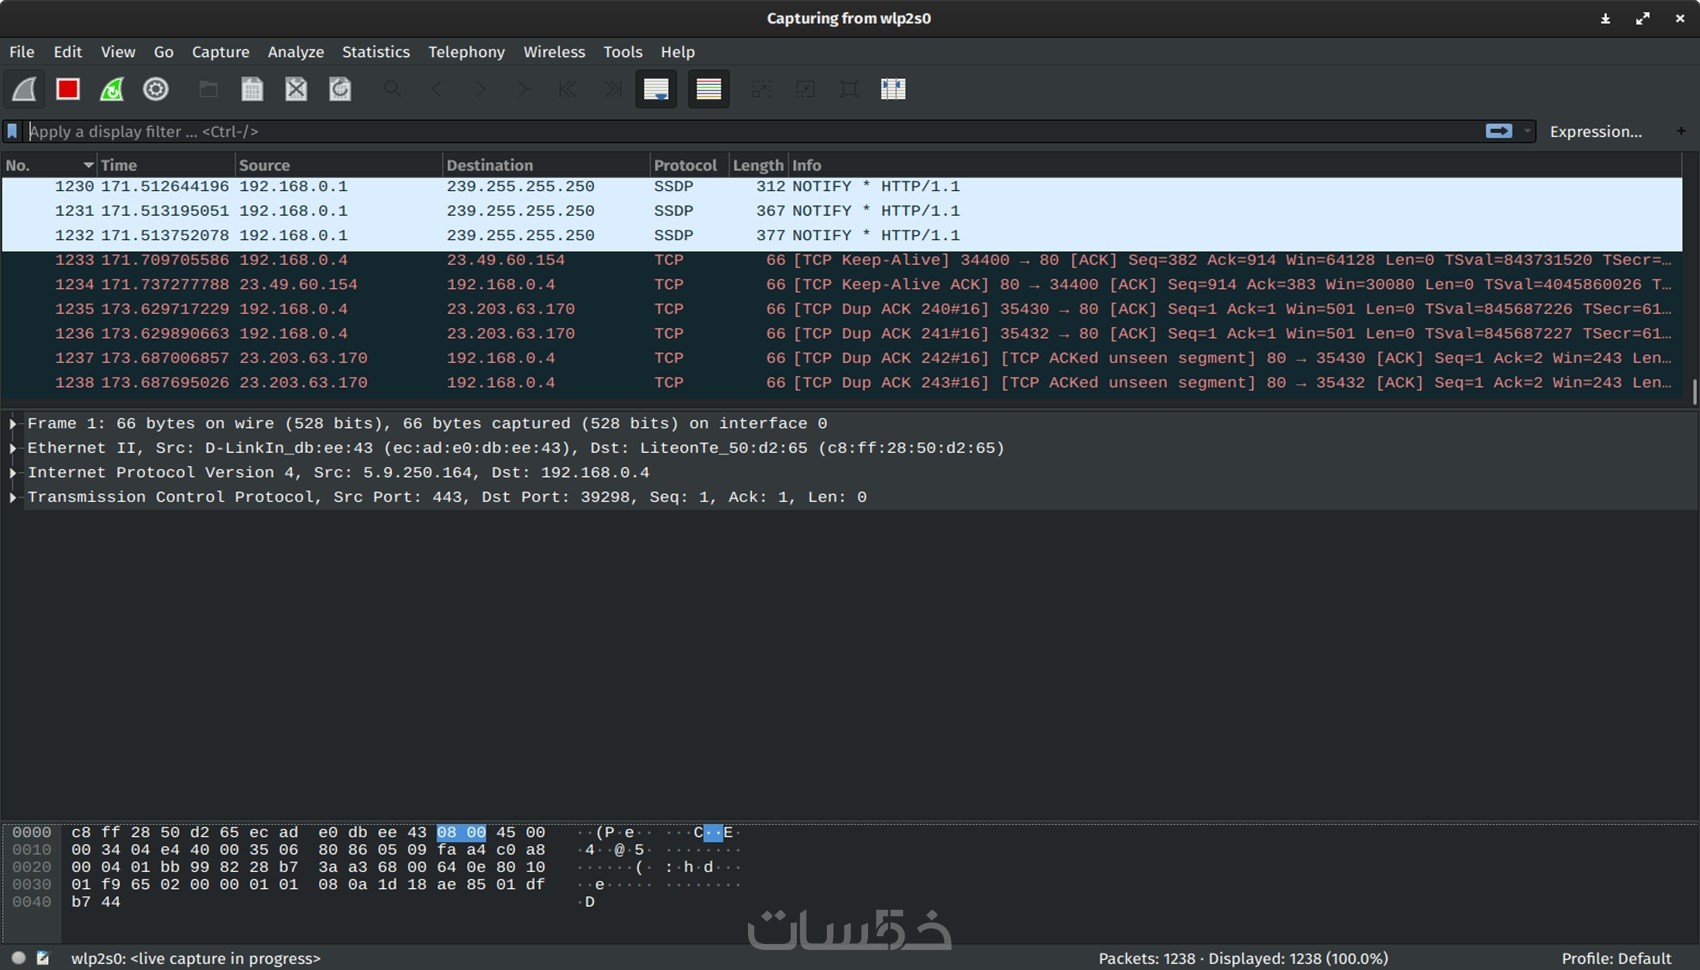Open the Go menu

click(164, 52)
